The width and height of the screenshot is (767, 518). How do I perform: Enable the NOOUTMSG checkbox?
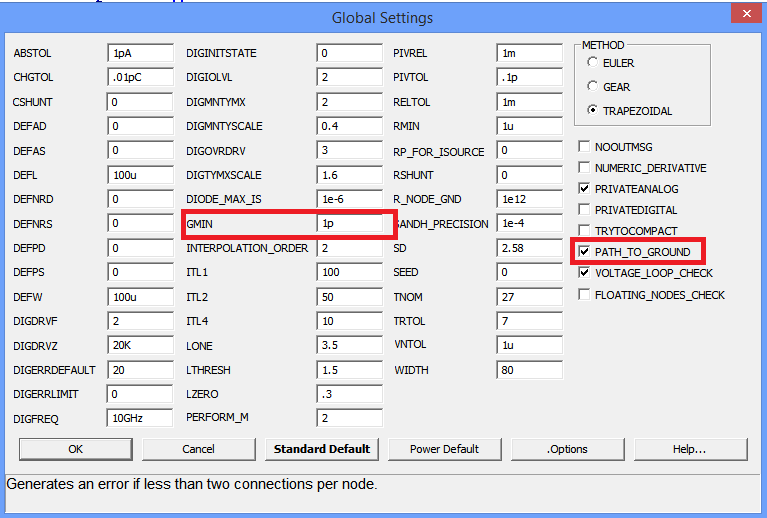[585, 147]
